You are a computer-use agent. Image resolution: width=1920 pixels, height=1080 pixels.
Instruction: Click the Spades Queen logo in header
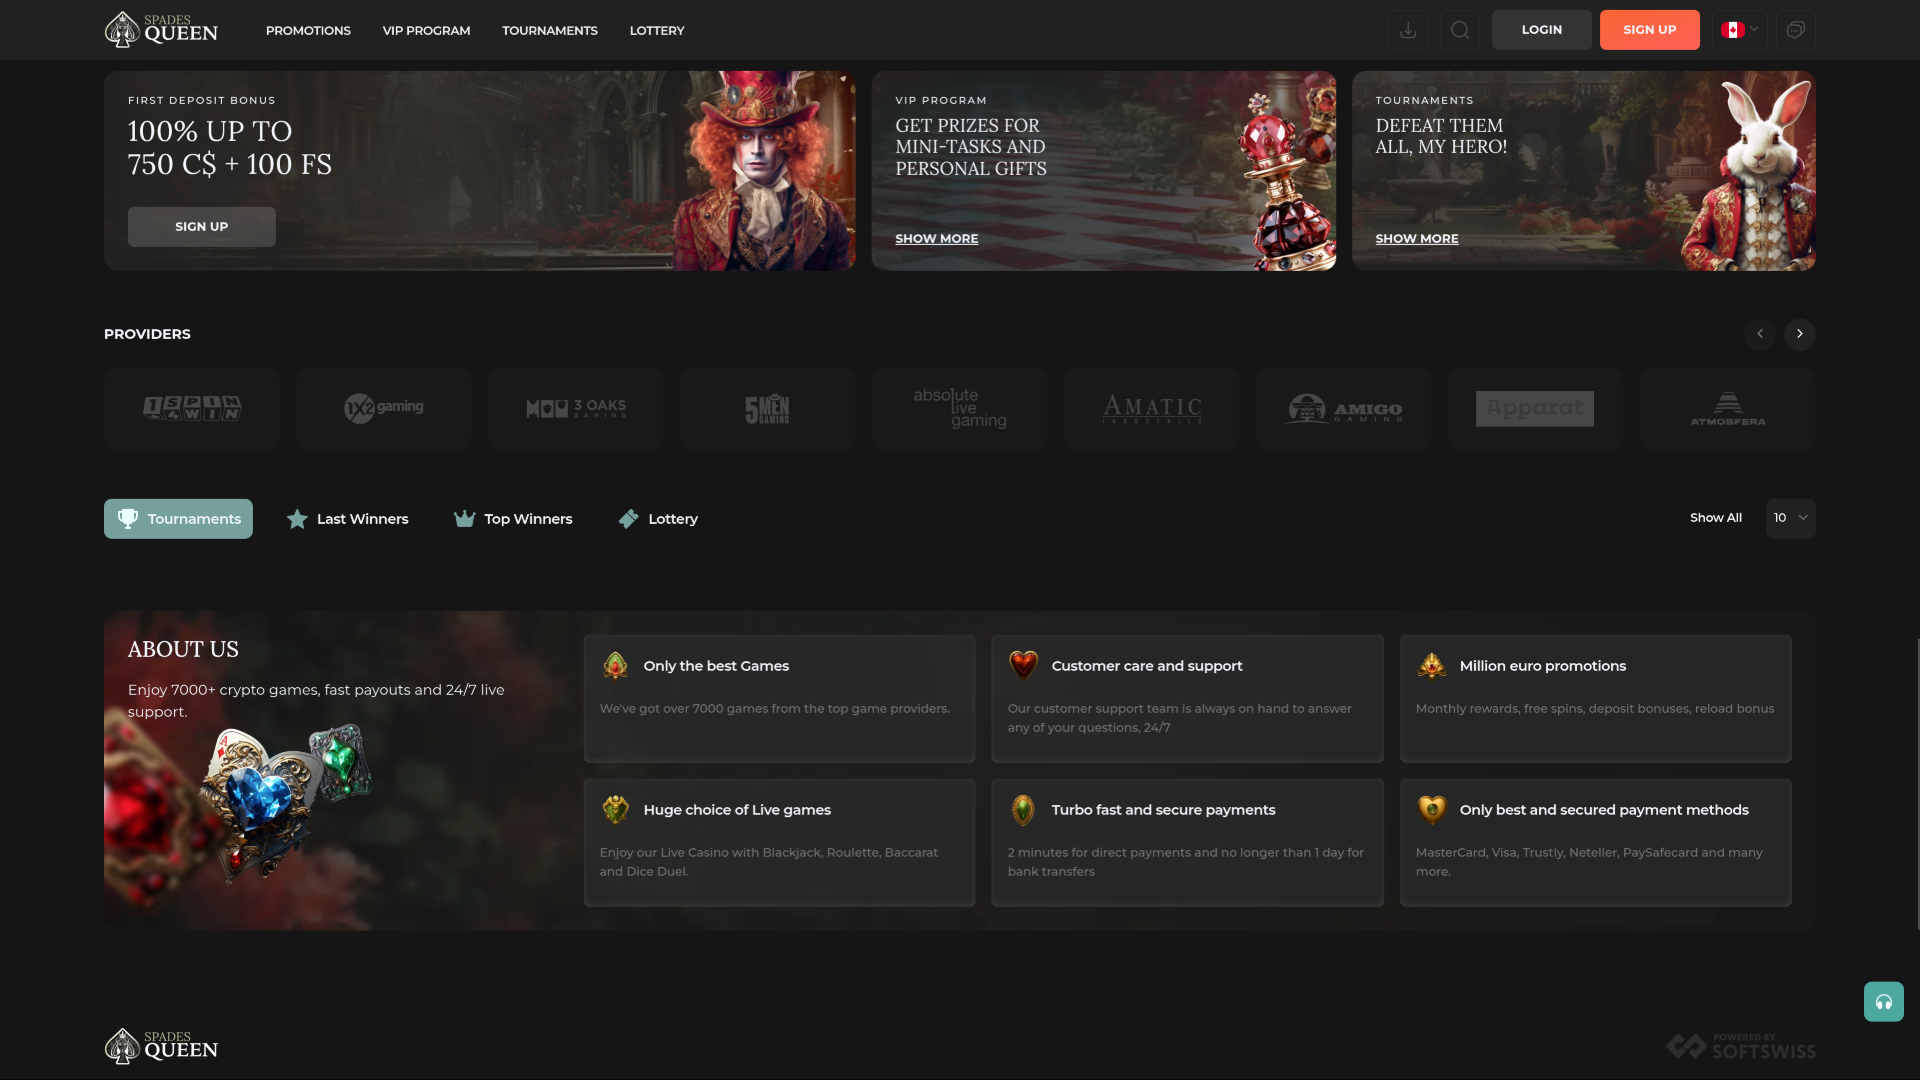coord(161,30)
